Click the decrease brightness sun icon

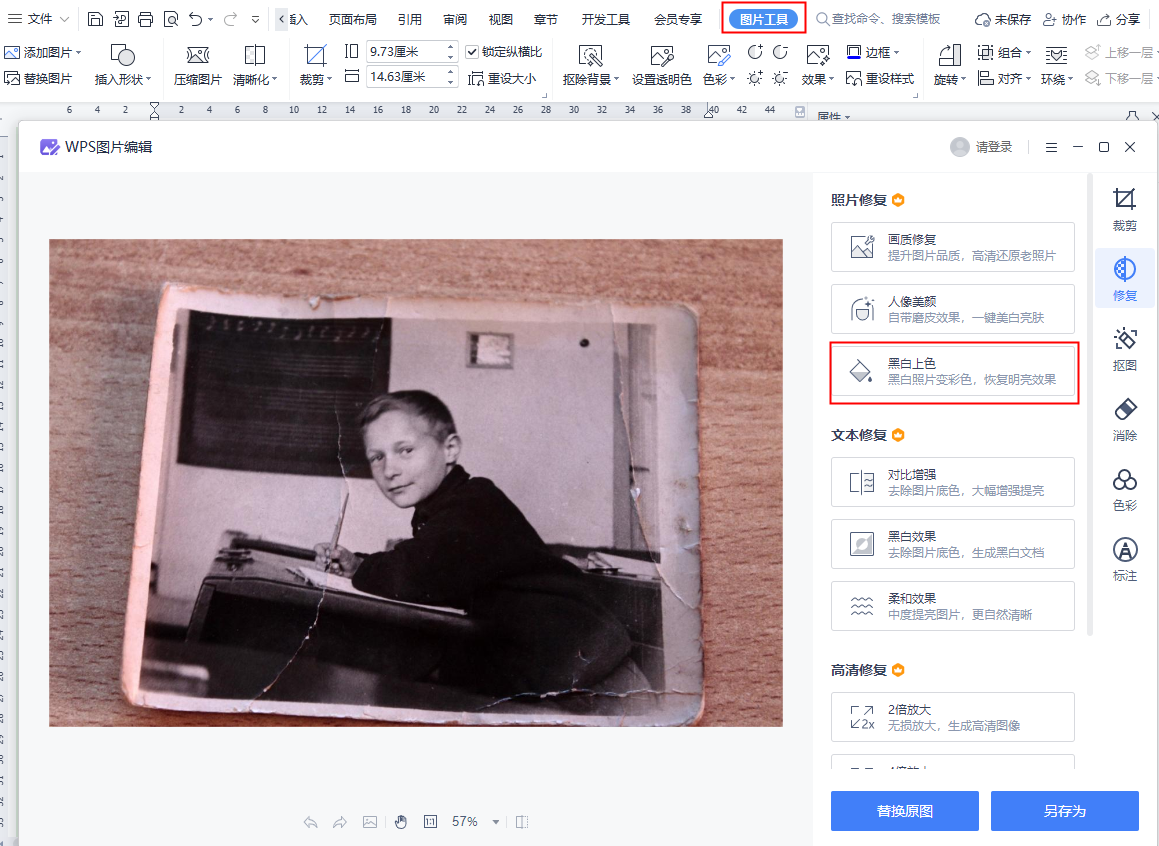pos(780,78)
